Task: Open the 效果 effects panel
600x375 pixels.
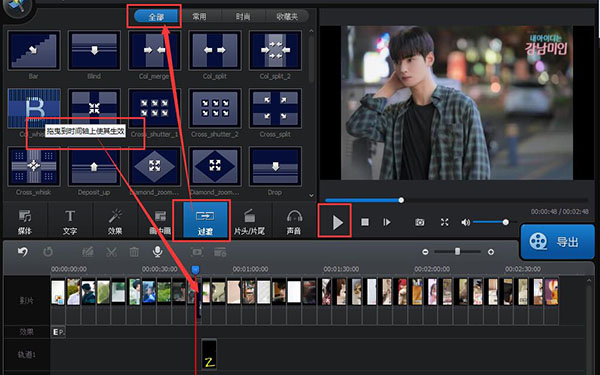Action: click(115, 222)
